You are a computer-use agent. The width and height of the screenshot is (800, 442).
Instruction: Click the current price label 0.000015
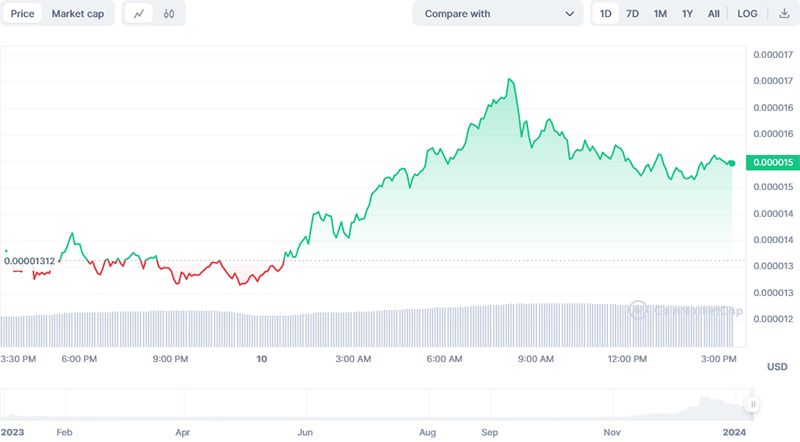[x=773, y=162]
